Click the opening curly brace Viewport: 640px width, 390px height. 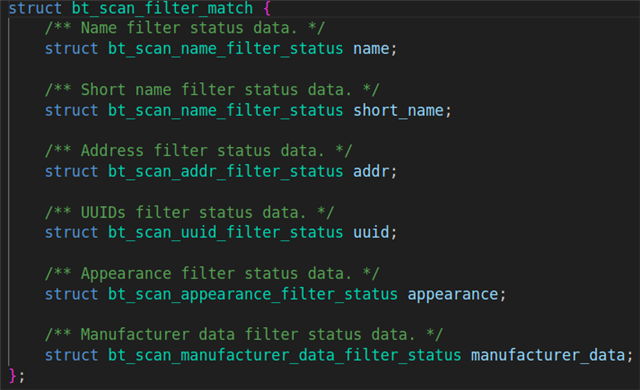pos(267,8)
